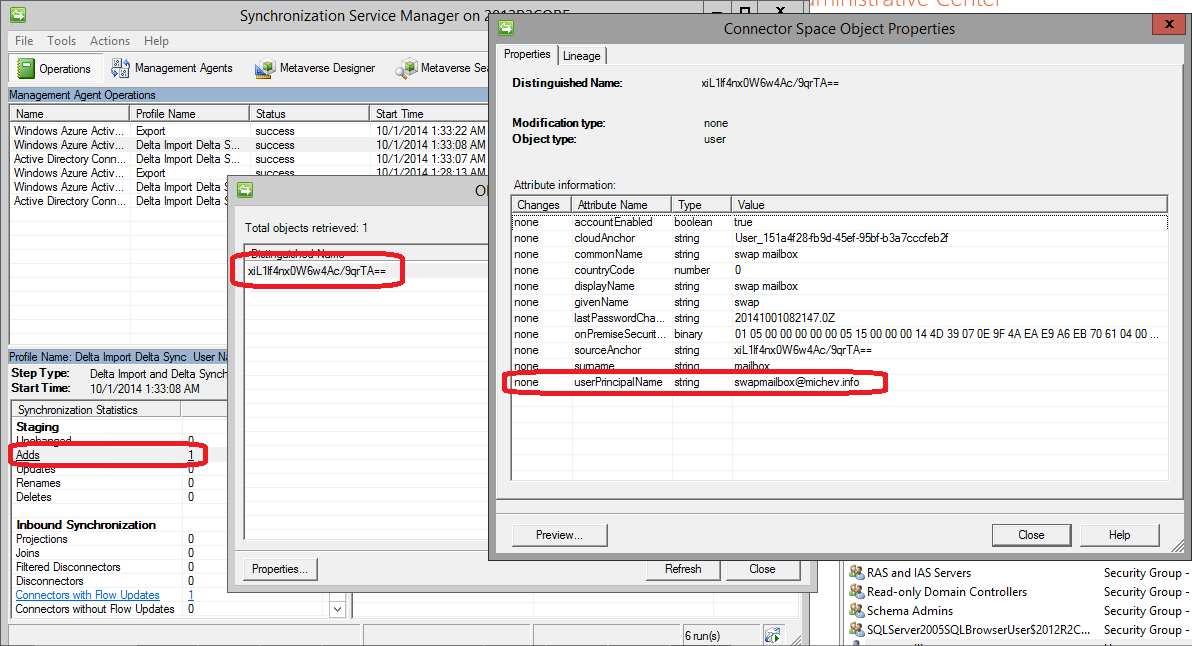Click the Properties button in the objects dialog
The width and height of the screenshot is (1192, 646).
[x=279, y=569]
